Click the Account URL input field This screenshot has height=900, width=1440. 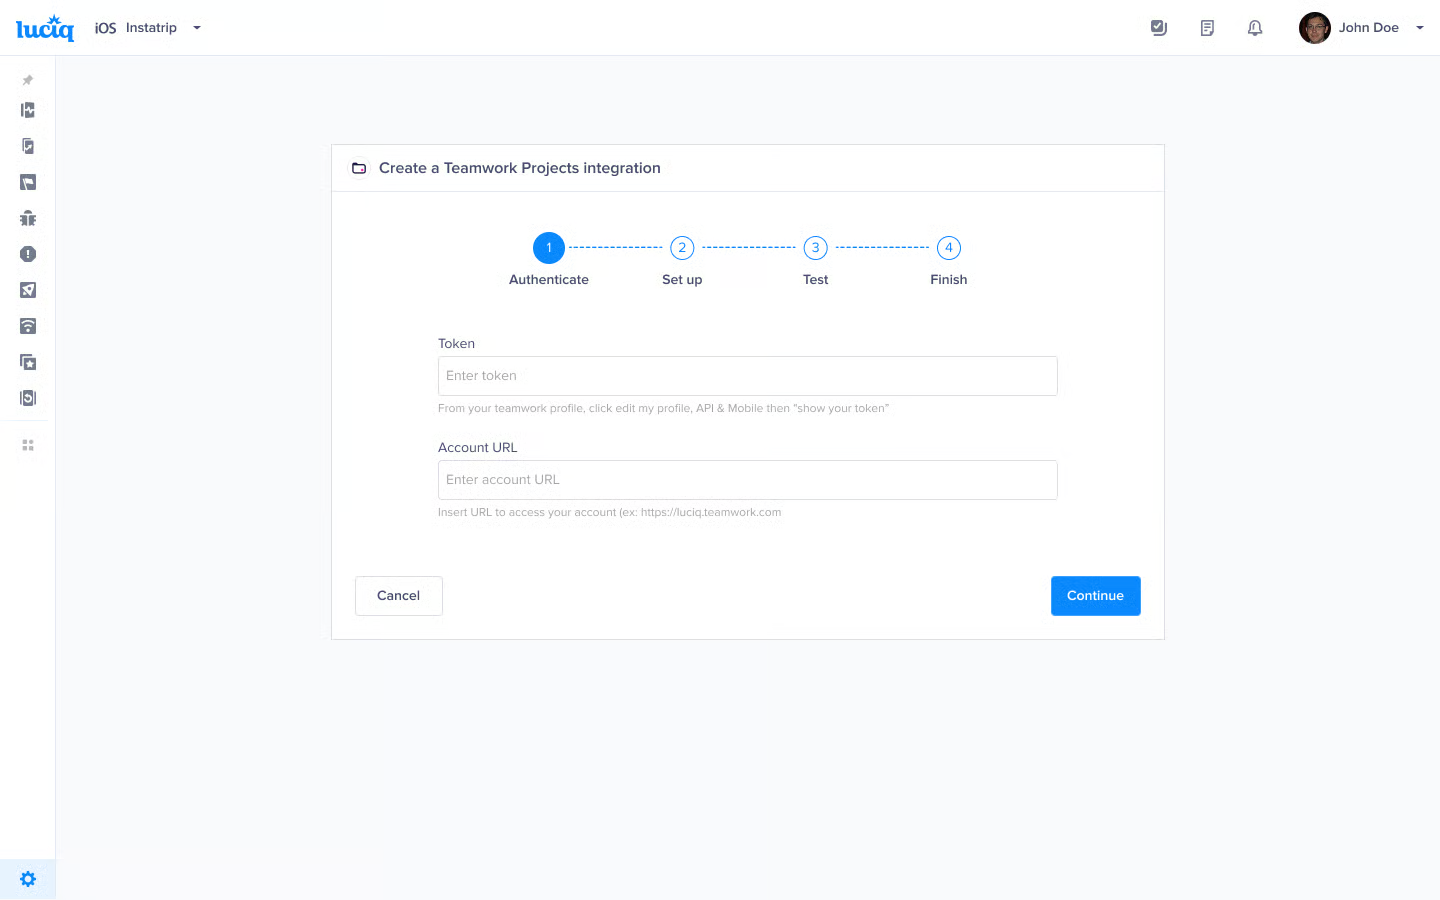[x=748, y=480]
